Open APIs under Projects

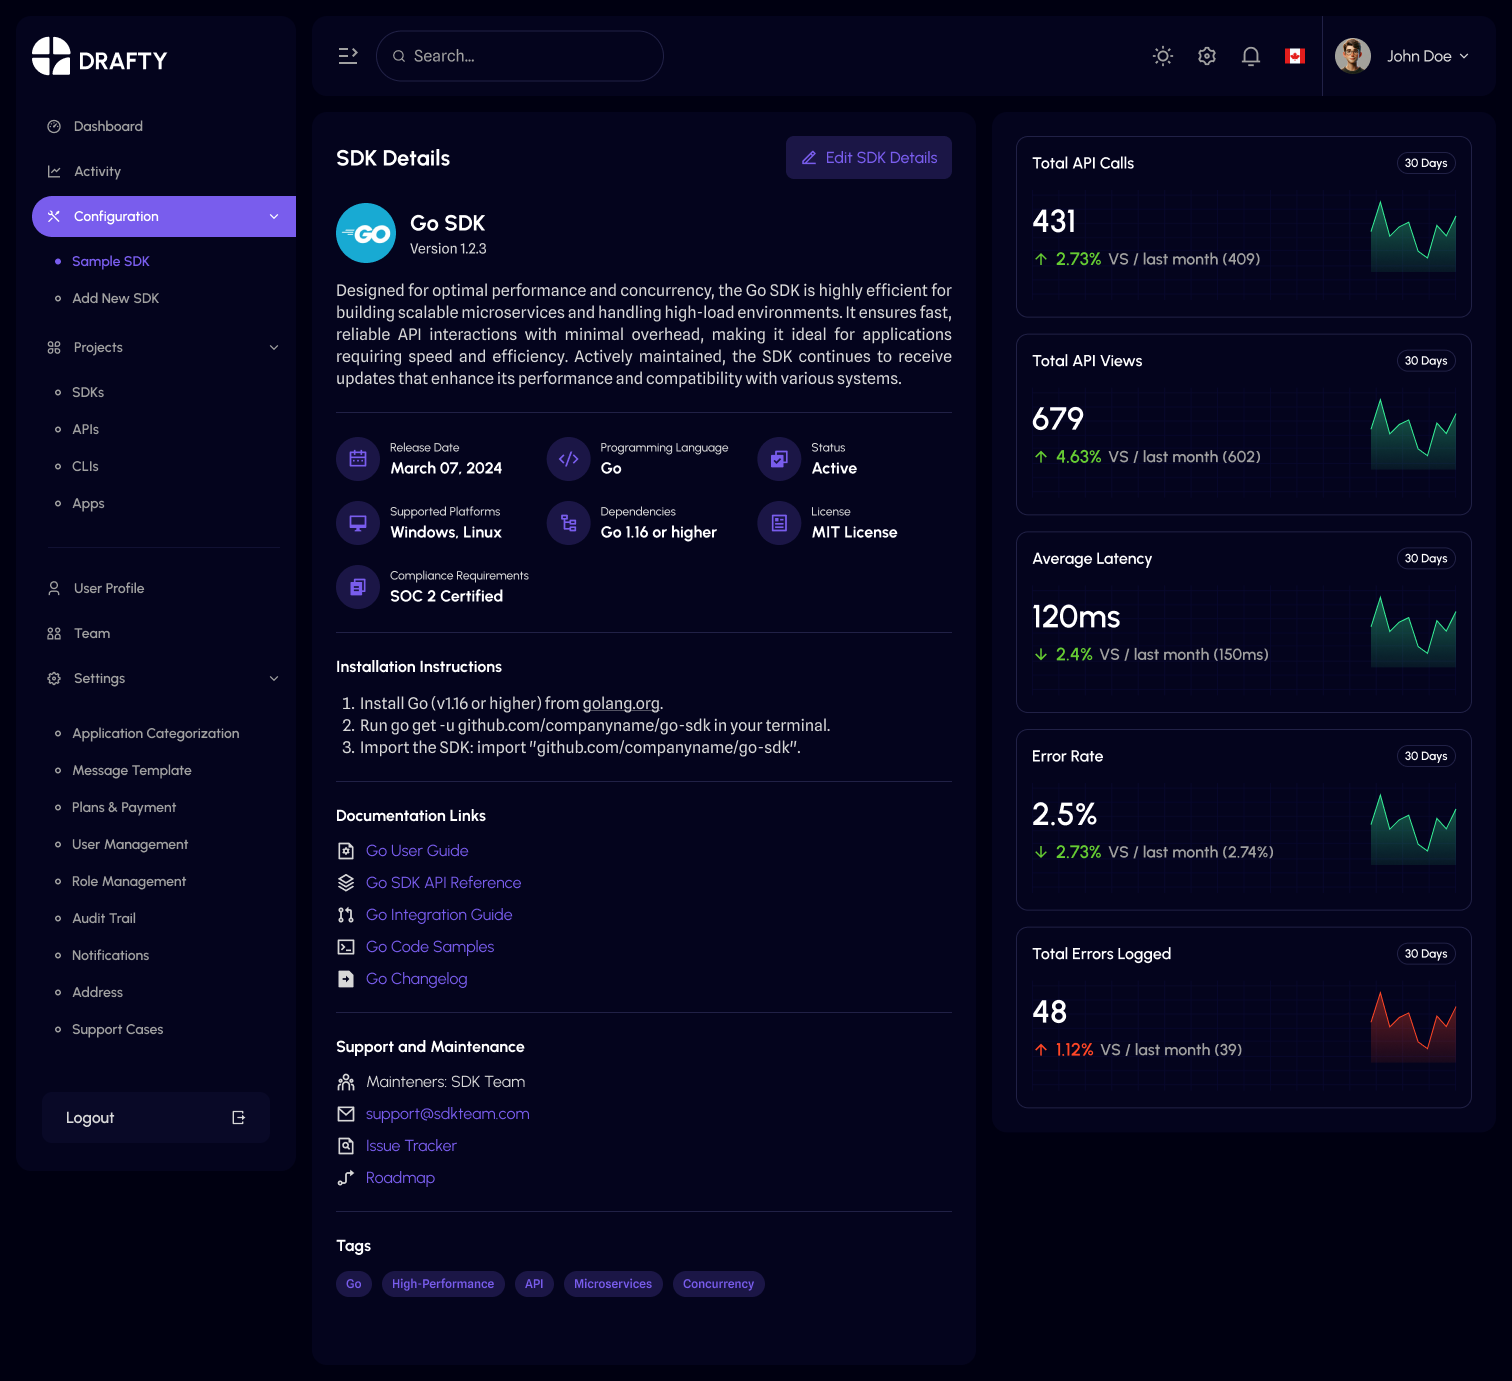[85, 429]
